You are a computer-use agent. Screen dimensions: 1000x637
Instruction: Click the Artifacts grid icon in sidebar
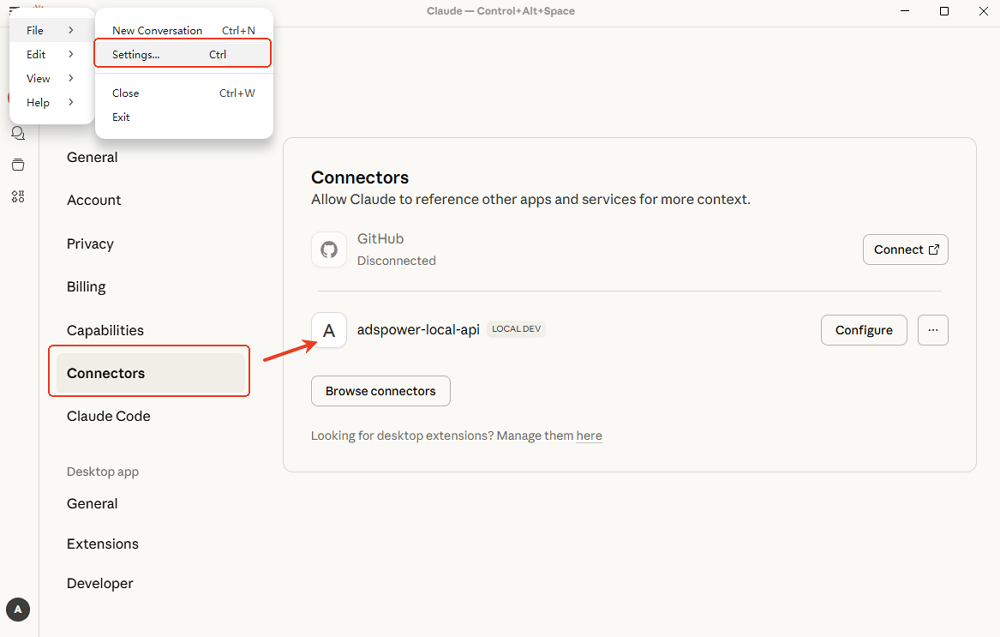click(17, 197)
